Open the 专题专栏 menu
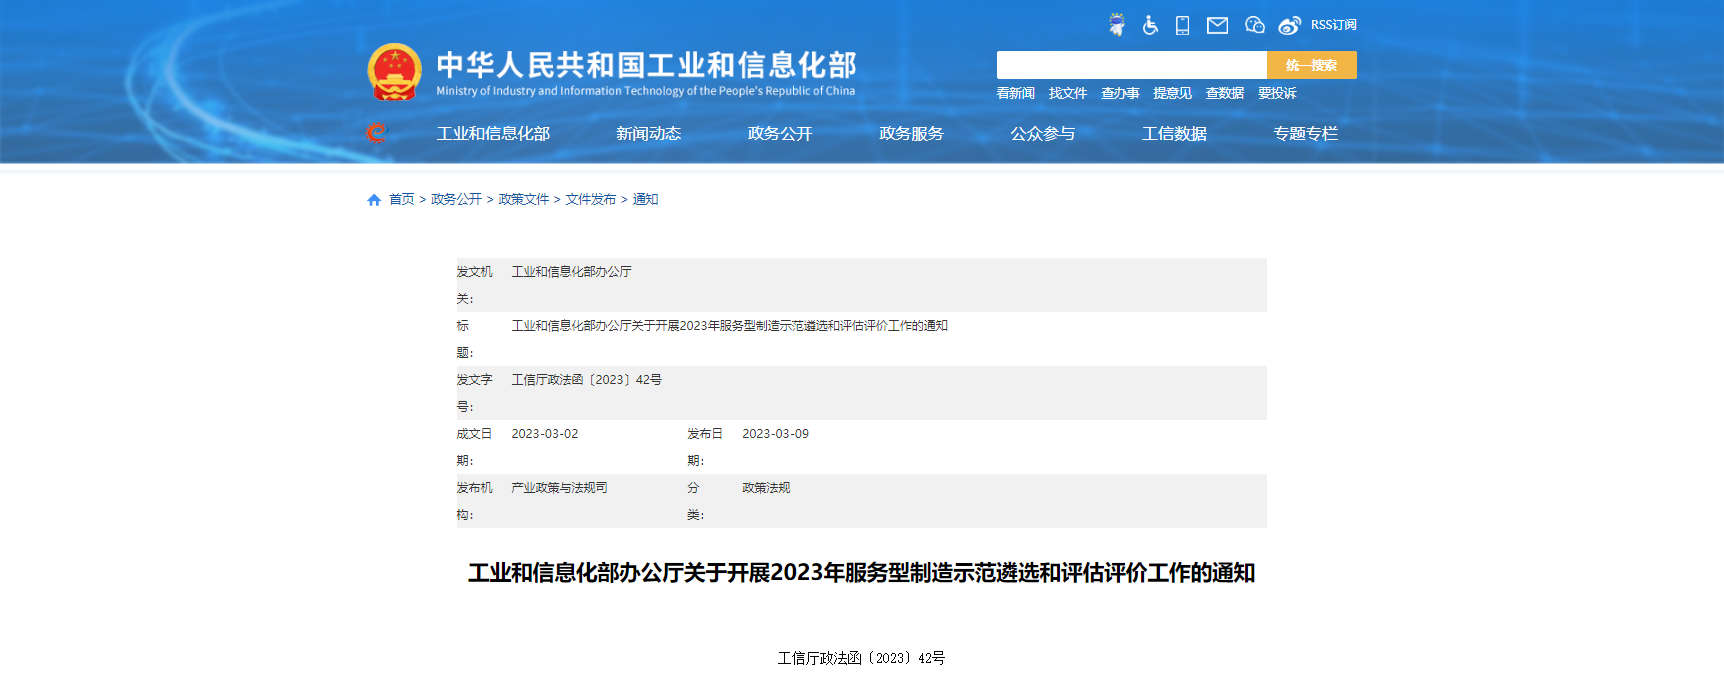 [x=1305, y=133]
